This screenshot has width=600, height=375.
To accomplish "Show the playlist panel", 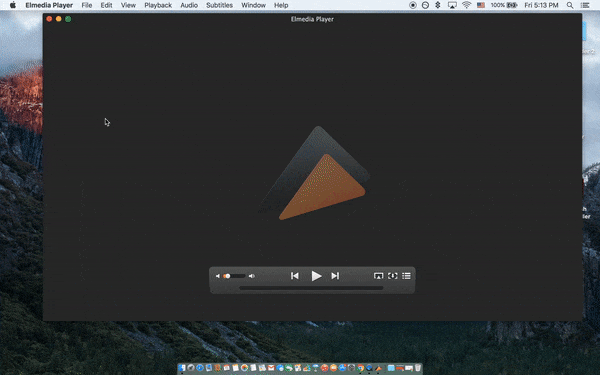I will (x=406, y=276).
